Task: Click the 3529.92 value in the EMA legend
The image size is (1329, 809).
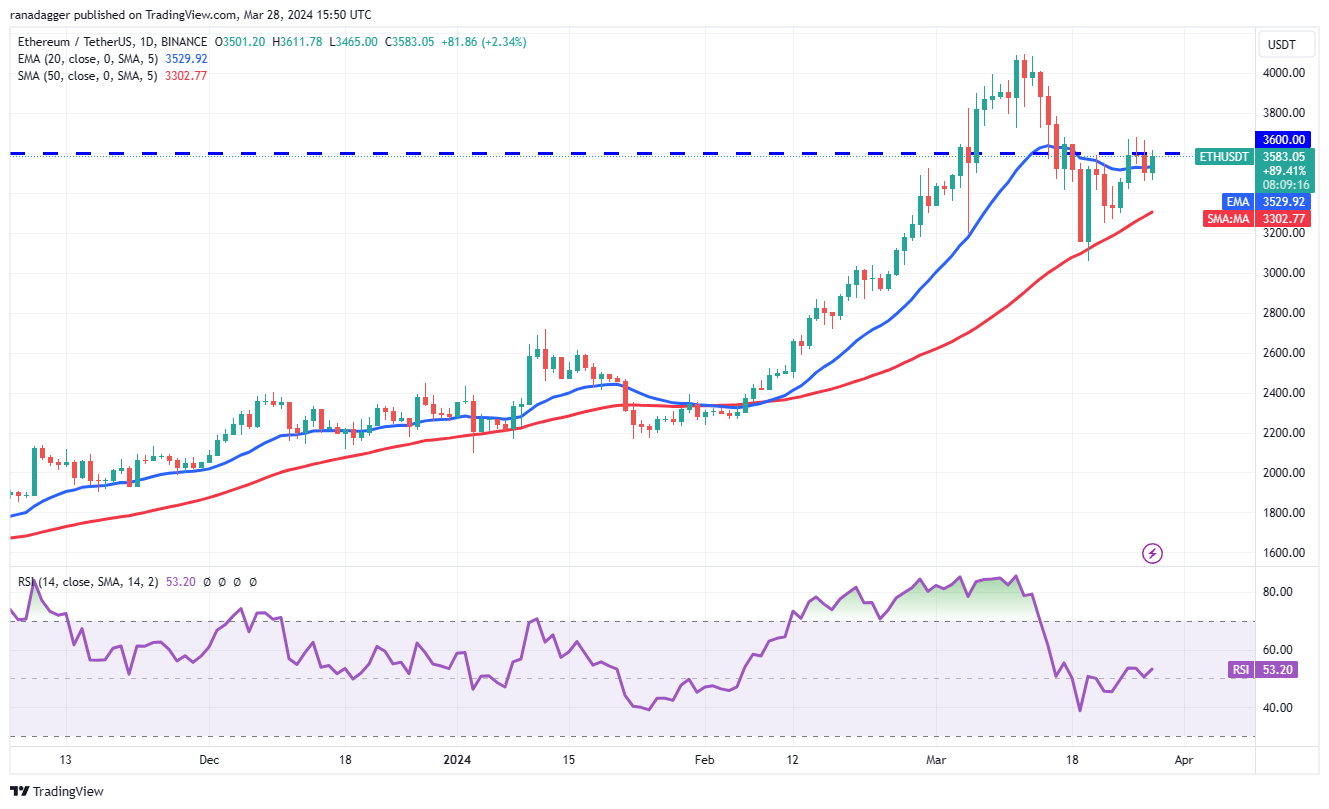Action: 185,59
